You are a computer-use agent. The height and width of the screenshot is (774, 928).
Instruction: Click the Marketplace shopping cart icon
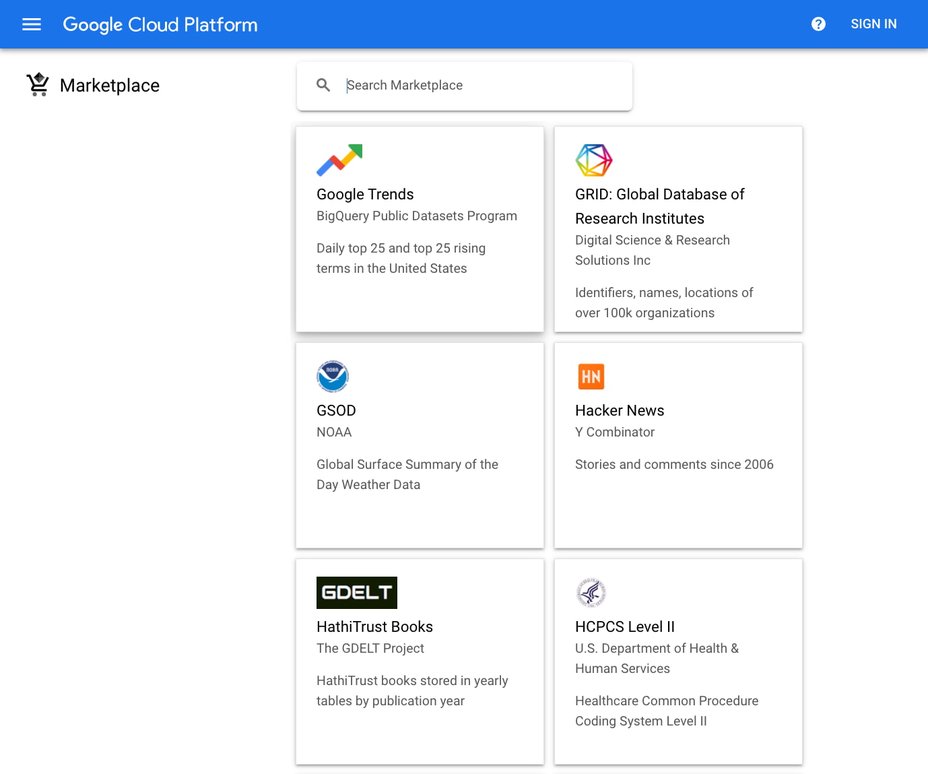point(38,84)
